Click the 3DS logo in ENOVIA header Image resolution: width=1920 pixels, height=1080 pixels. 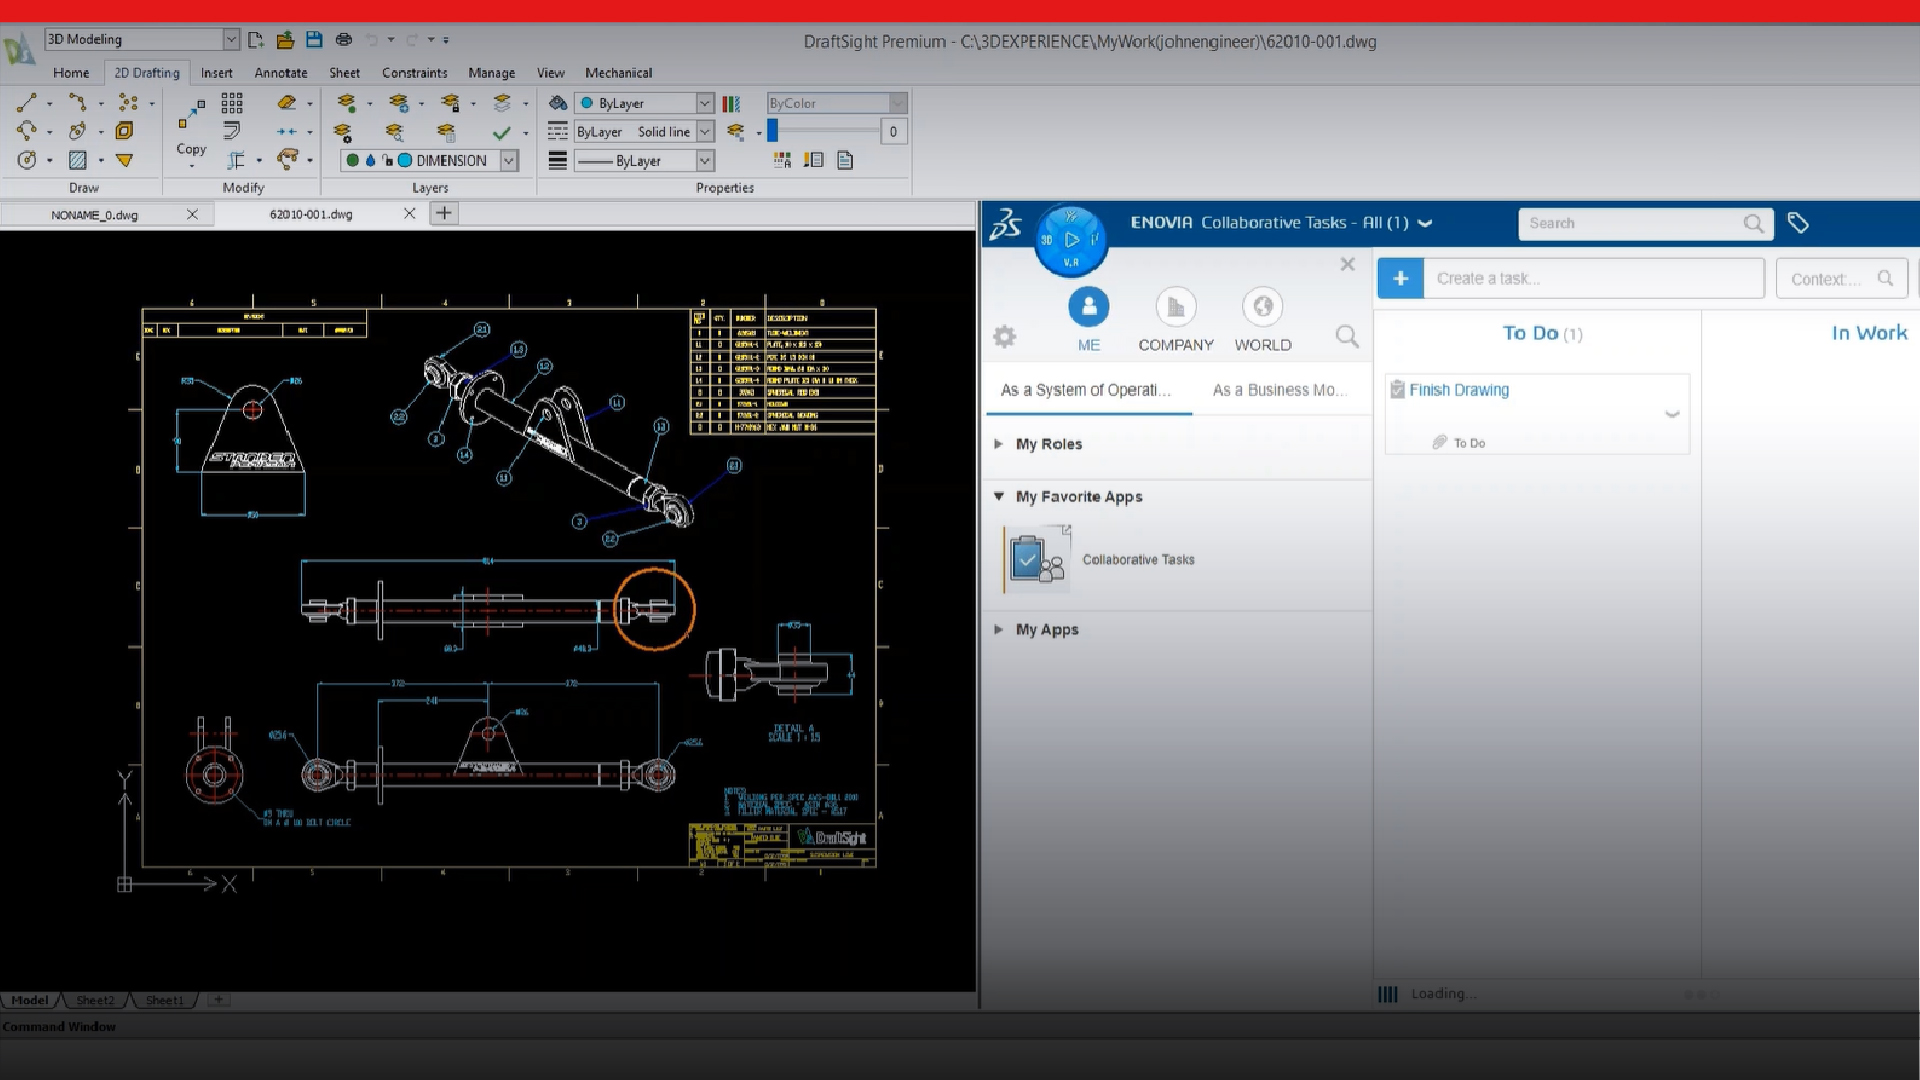pos(1005,223)
